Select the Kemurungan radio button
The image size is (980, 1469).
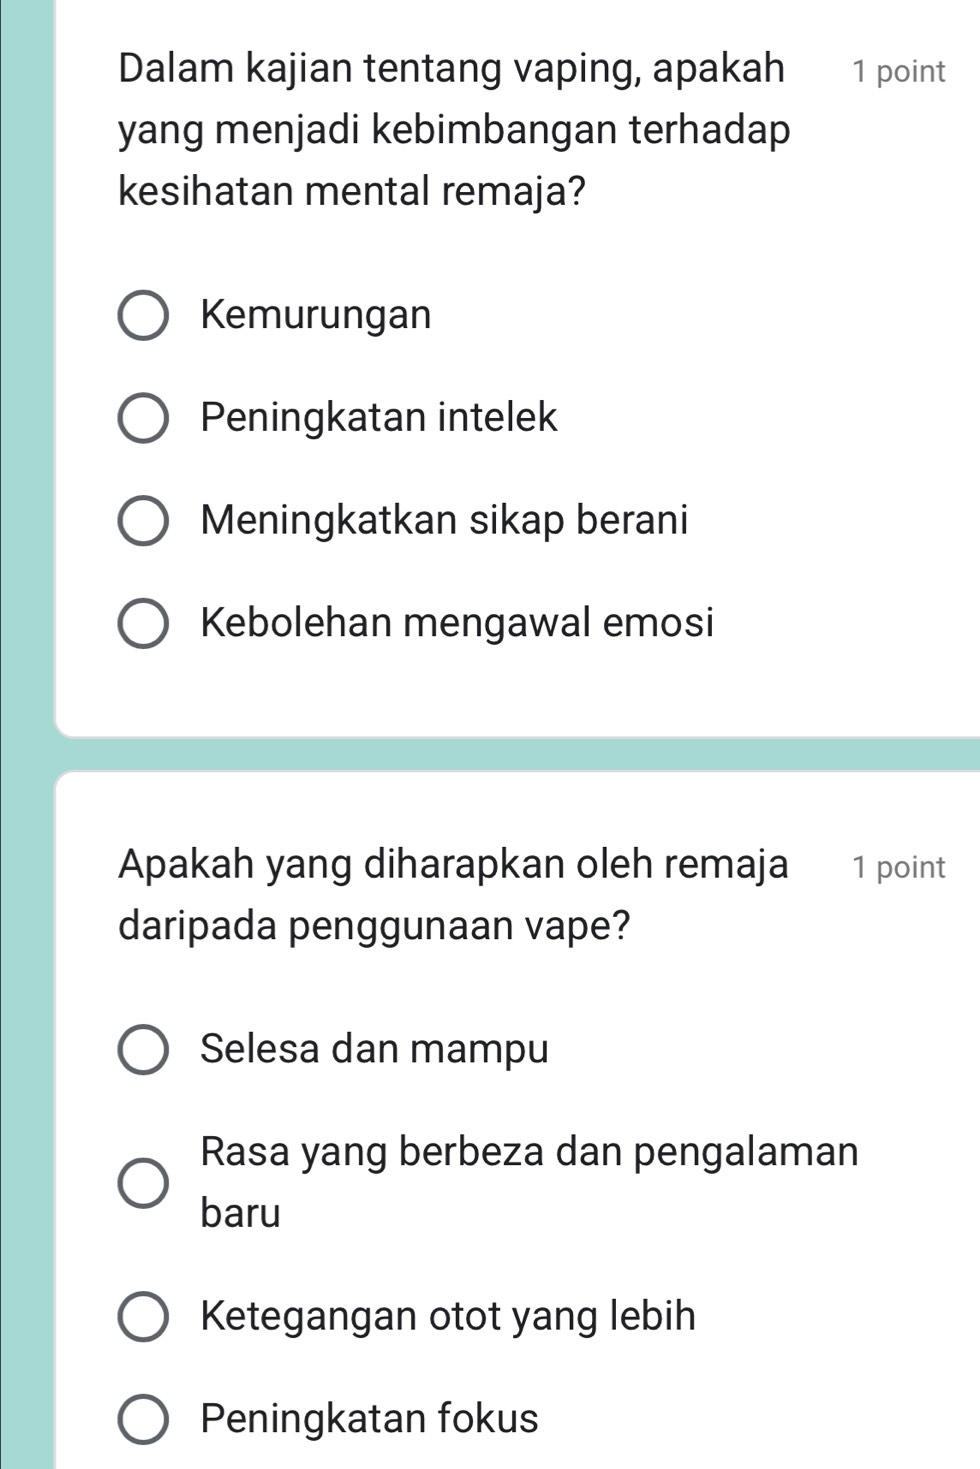144,316
